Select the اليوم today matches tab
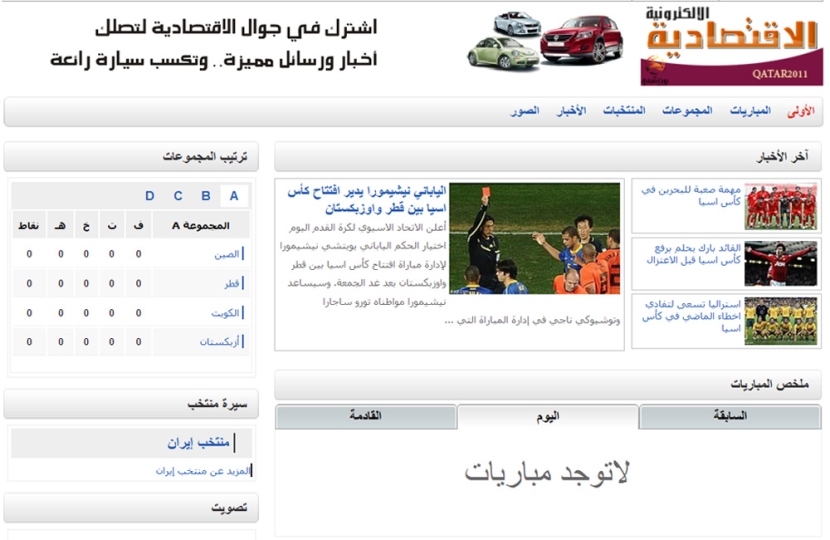 548,417
